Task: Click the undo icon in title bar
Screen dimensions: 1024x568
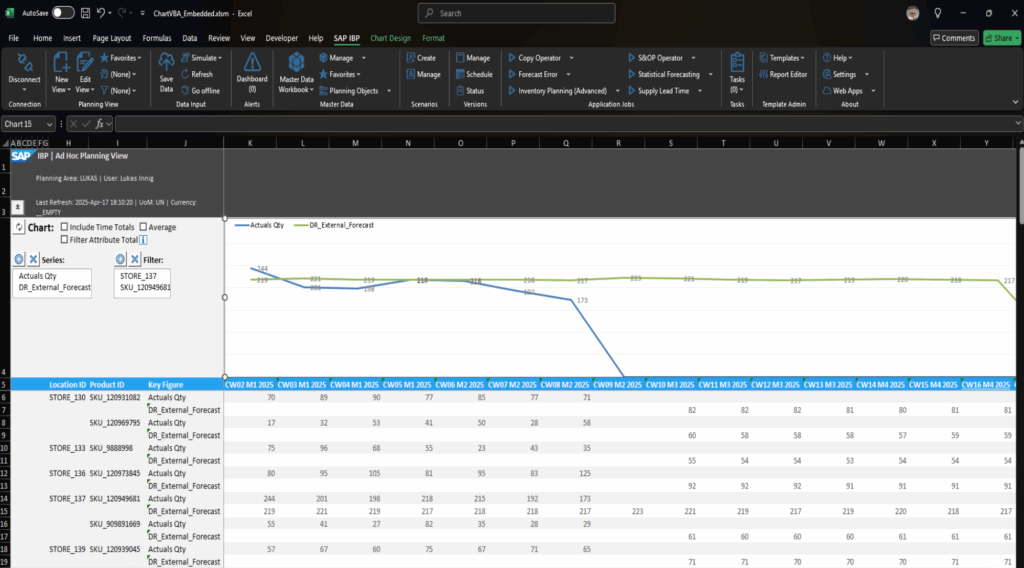Action: (101, 13)
